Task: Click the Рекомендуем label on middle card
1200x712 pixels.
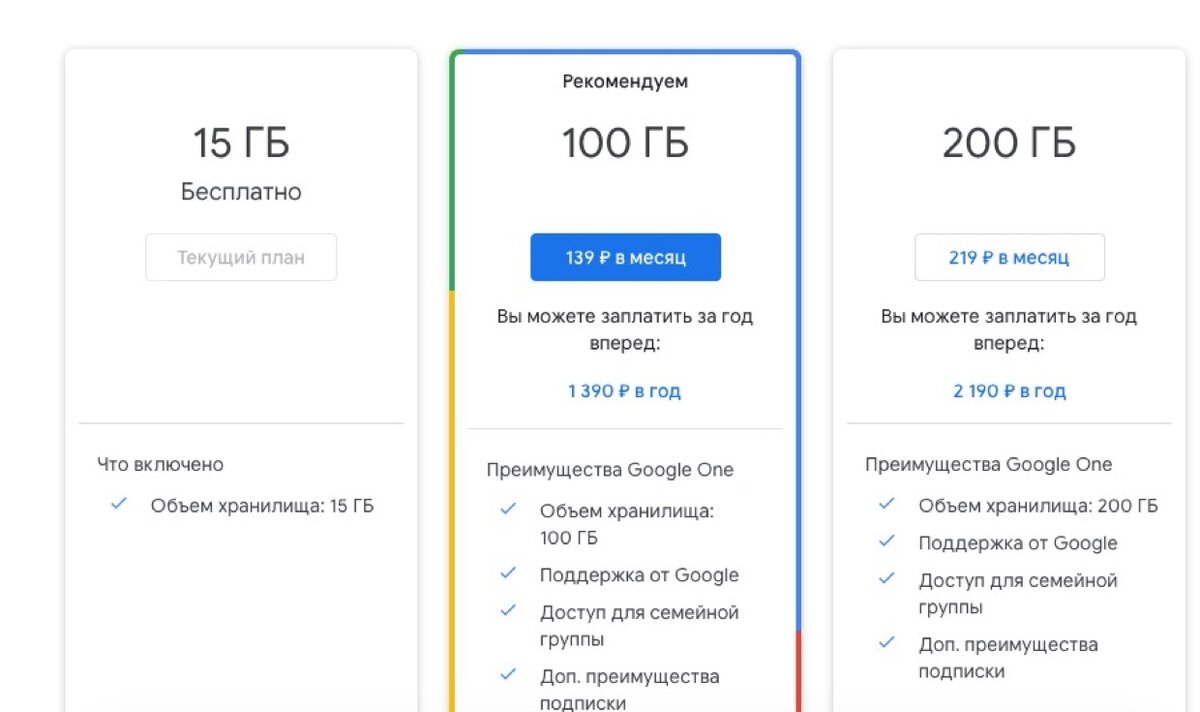Action: click(x=625, y=82)
